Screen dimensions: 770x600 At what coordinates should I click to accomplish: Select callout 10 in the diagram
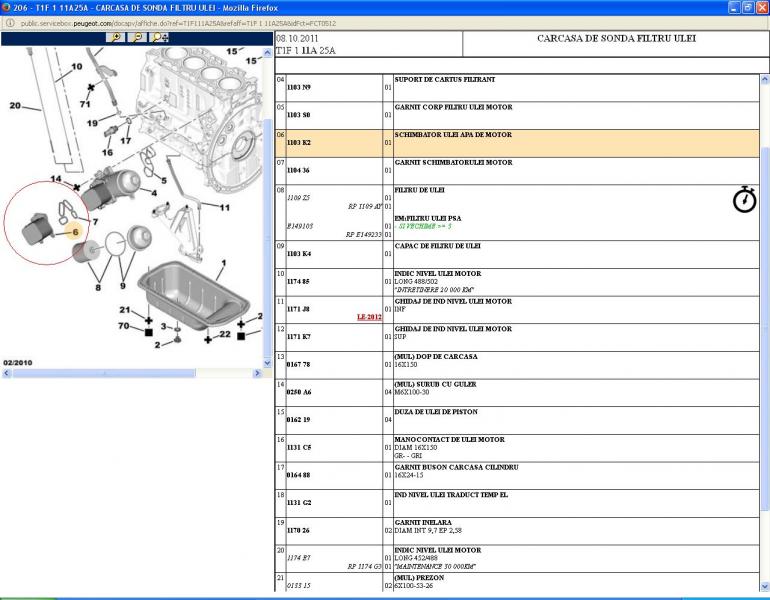77,66
